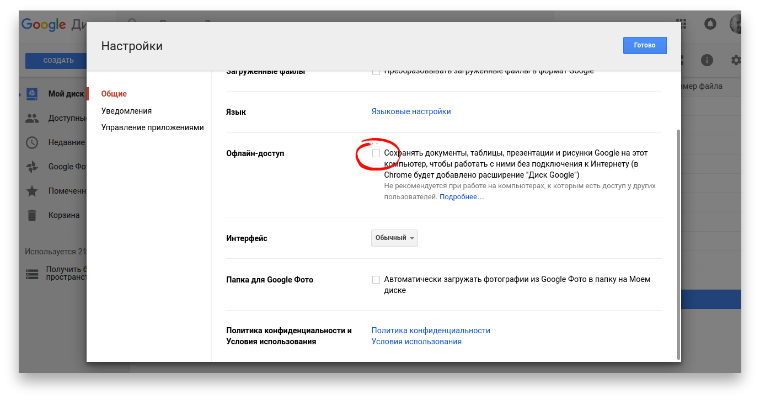The image size is (760, 400).
Task: Open the Общие settings tab
Action: pos(114,94)
